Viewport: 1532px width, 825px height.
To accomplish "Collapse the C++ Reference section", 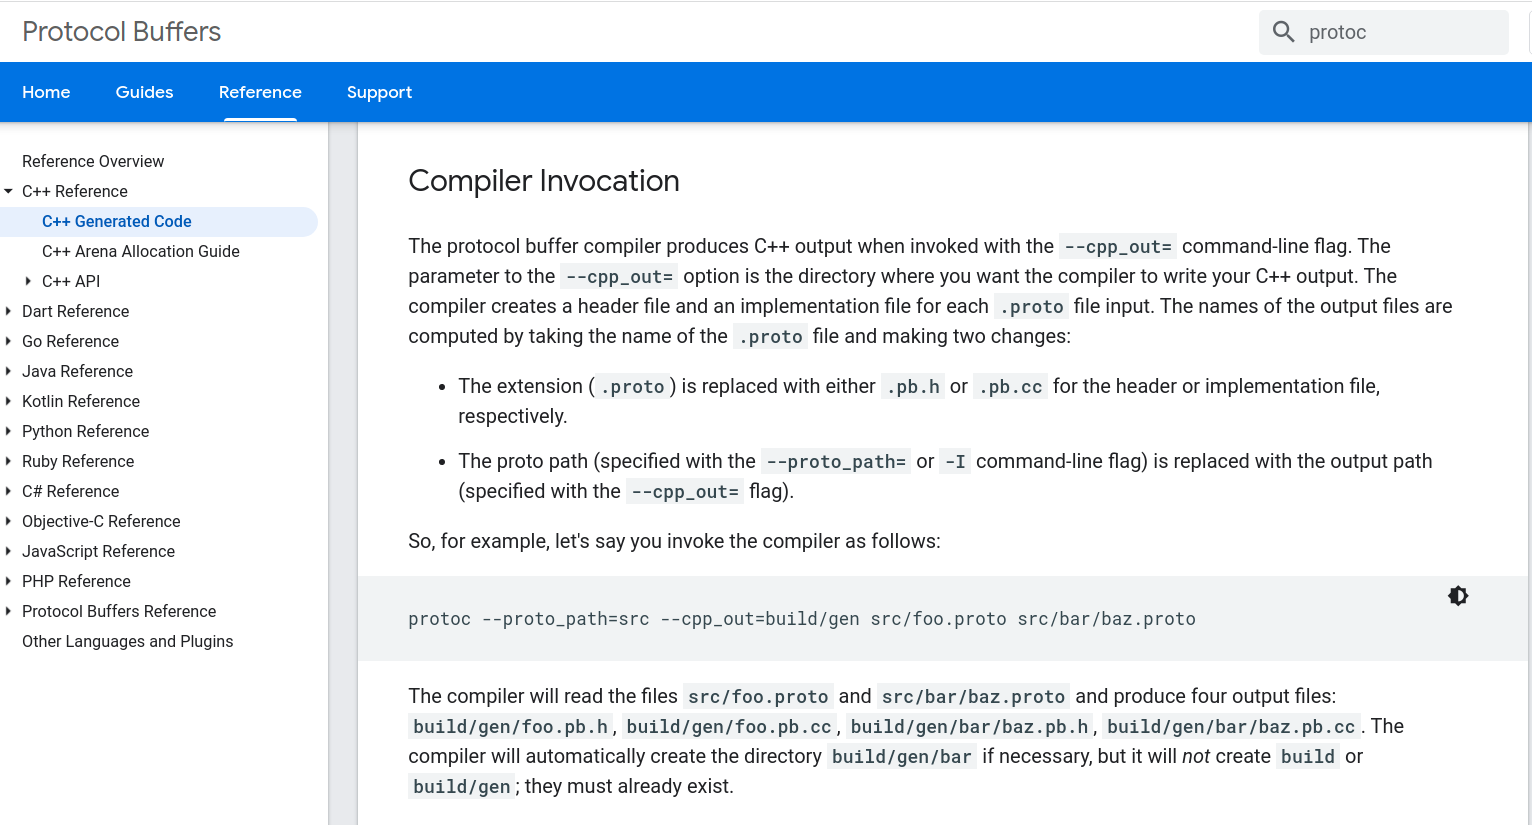I will pos(9,191).
